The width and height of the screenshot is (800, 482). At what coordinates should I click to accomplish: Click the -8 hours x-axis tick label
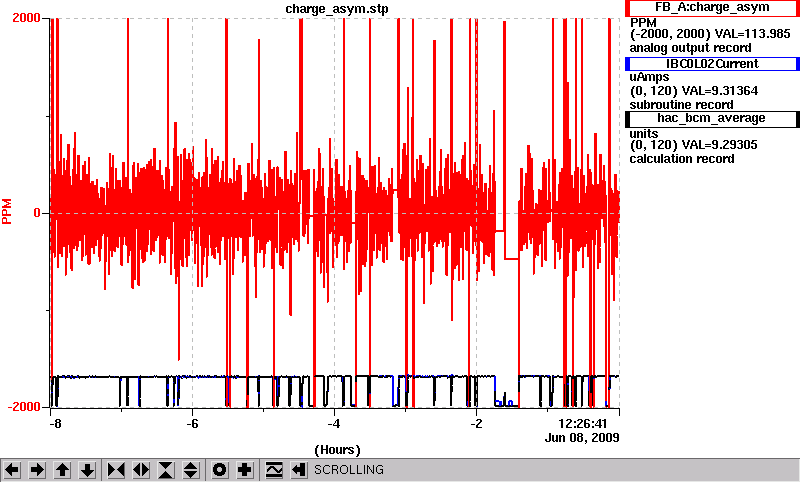[x=56, y=424]
